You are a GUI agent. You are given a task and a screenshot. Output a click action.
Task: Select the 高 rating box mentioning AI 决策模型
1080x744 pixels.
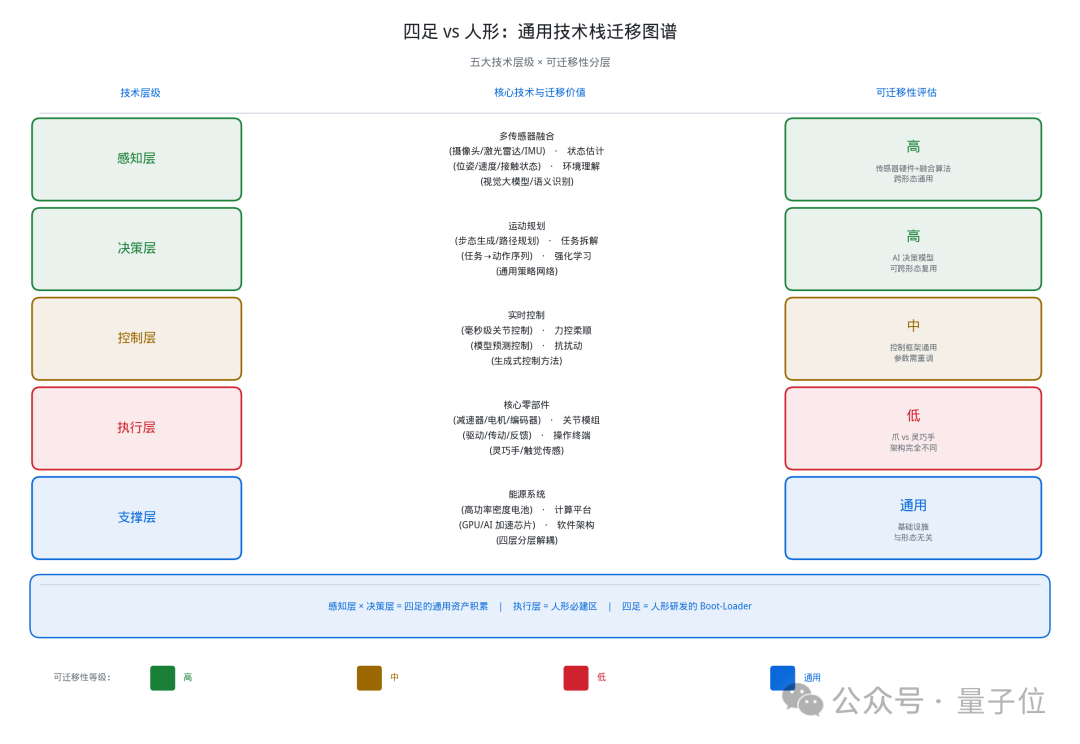coord(913,249)
